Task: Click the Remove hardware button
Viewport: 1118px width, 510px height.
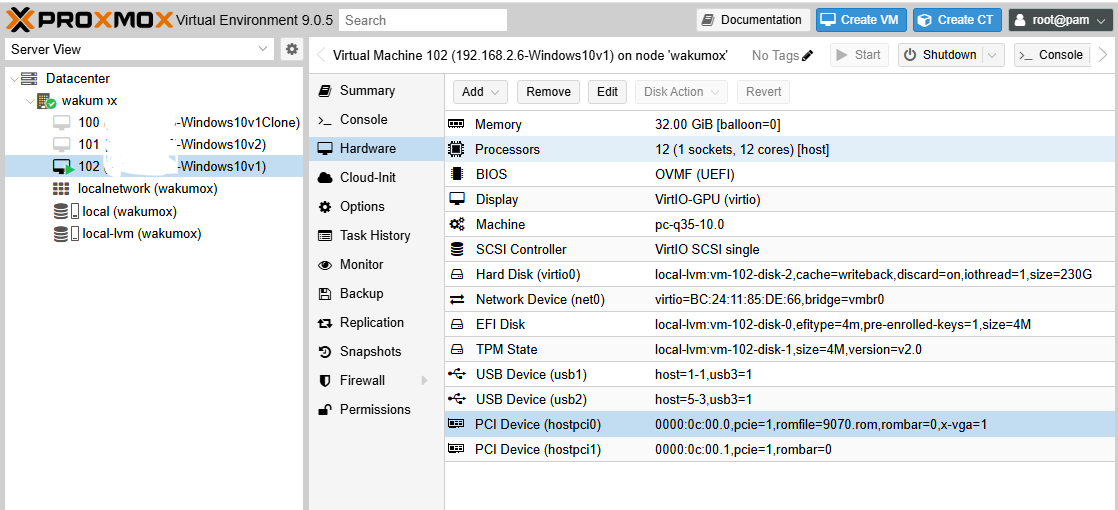Action: (548, 91)
